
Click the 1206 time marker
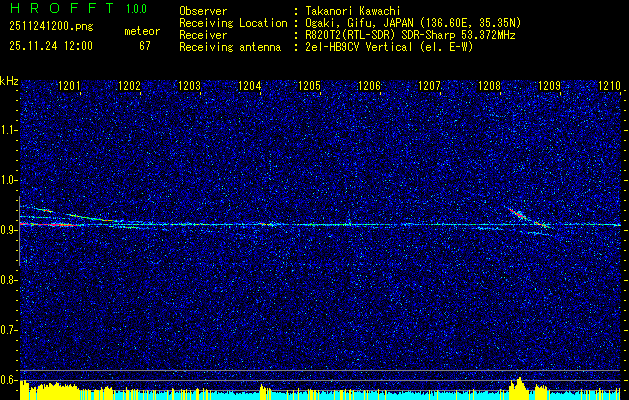[369, 86]
